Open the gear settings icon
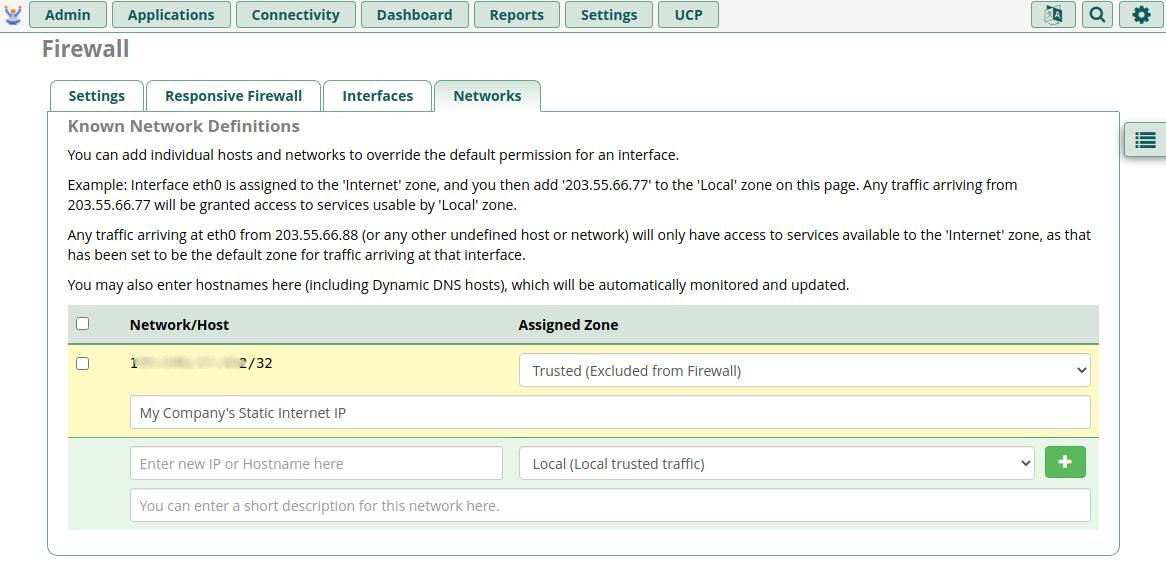The image size is (1166, 567). tap(1141, 15)
